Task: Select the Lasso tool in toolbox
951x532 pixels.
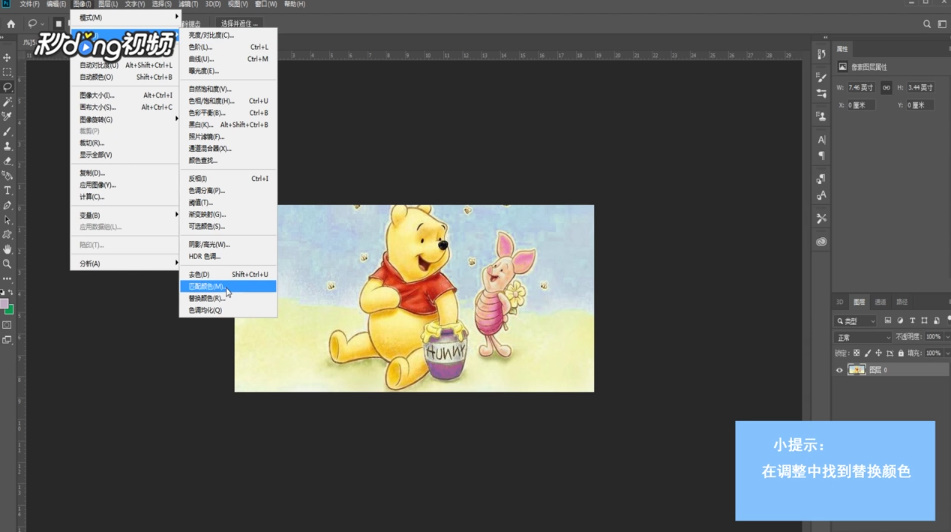Action: pos(7,87)
